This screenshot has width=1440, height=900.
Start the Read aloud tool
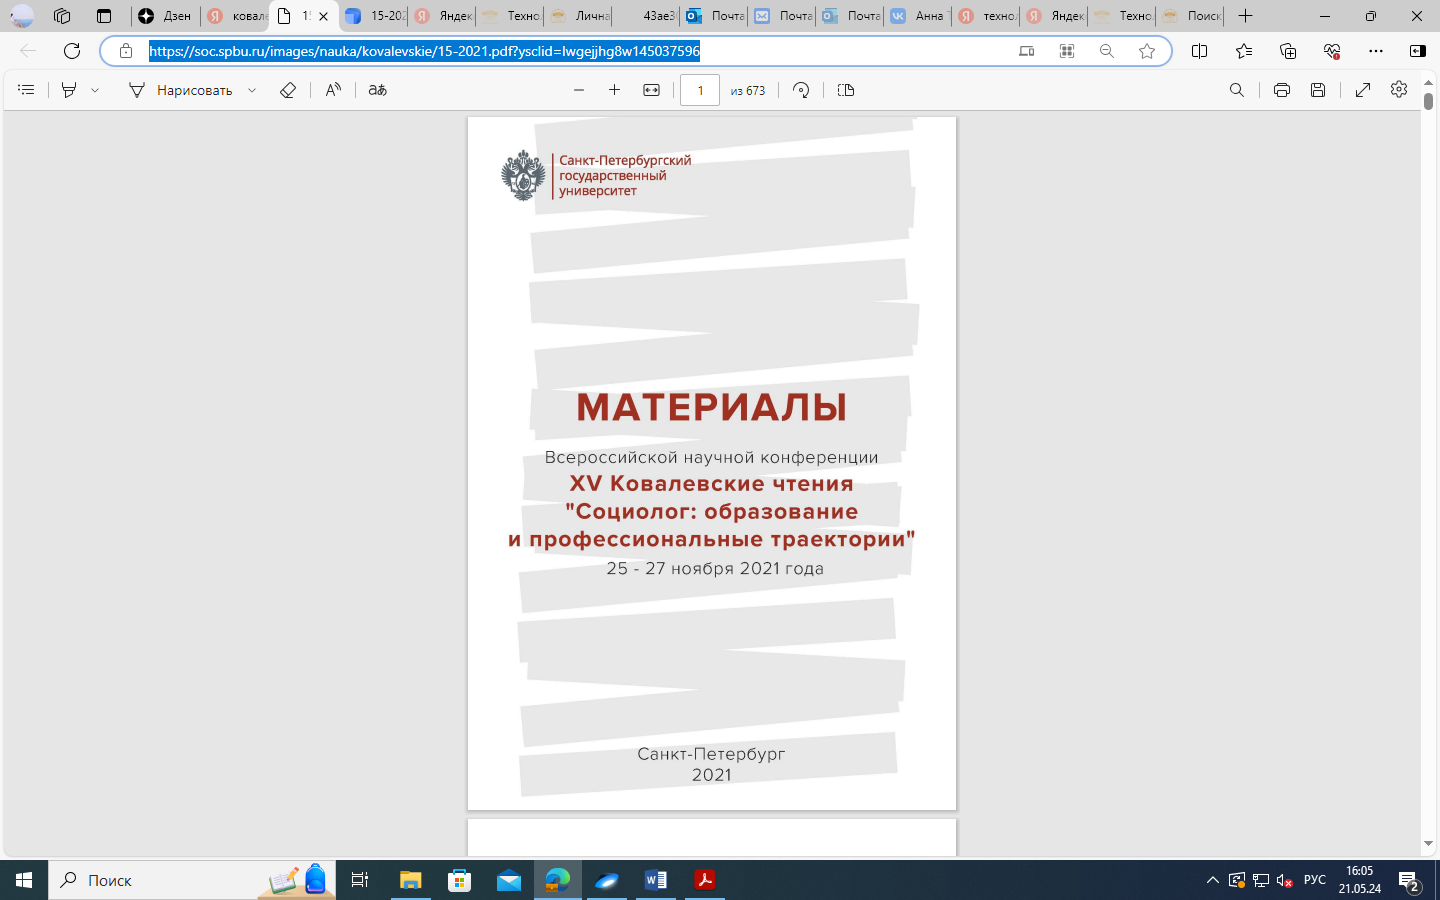click(x=333, y=90)
